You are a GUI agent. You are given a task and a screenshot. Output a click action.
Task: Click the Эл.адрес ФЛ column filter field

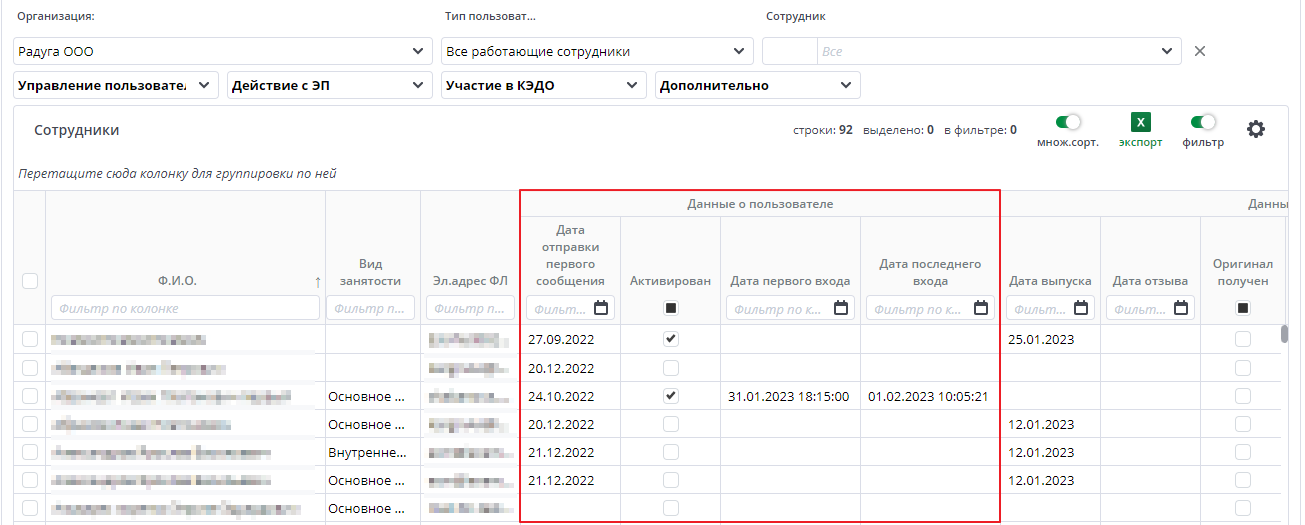click(470, 308)
